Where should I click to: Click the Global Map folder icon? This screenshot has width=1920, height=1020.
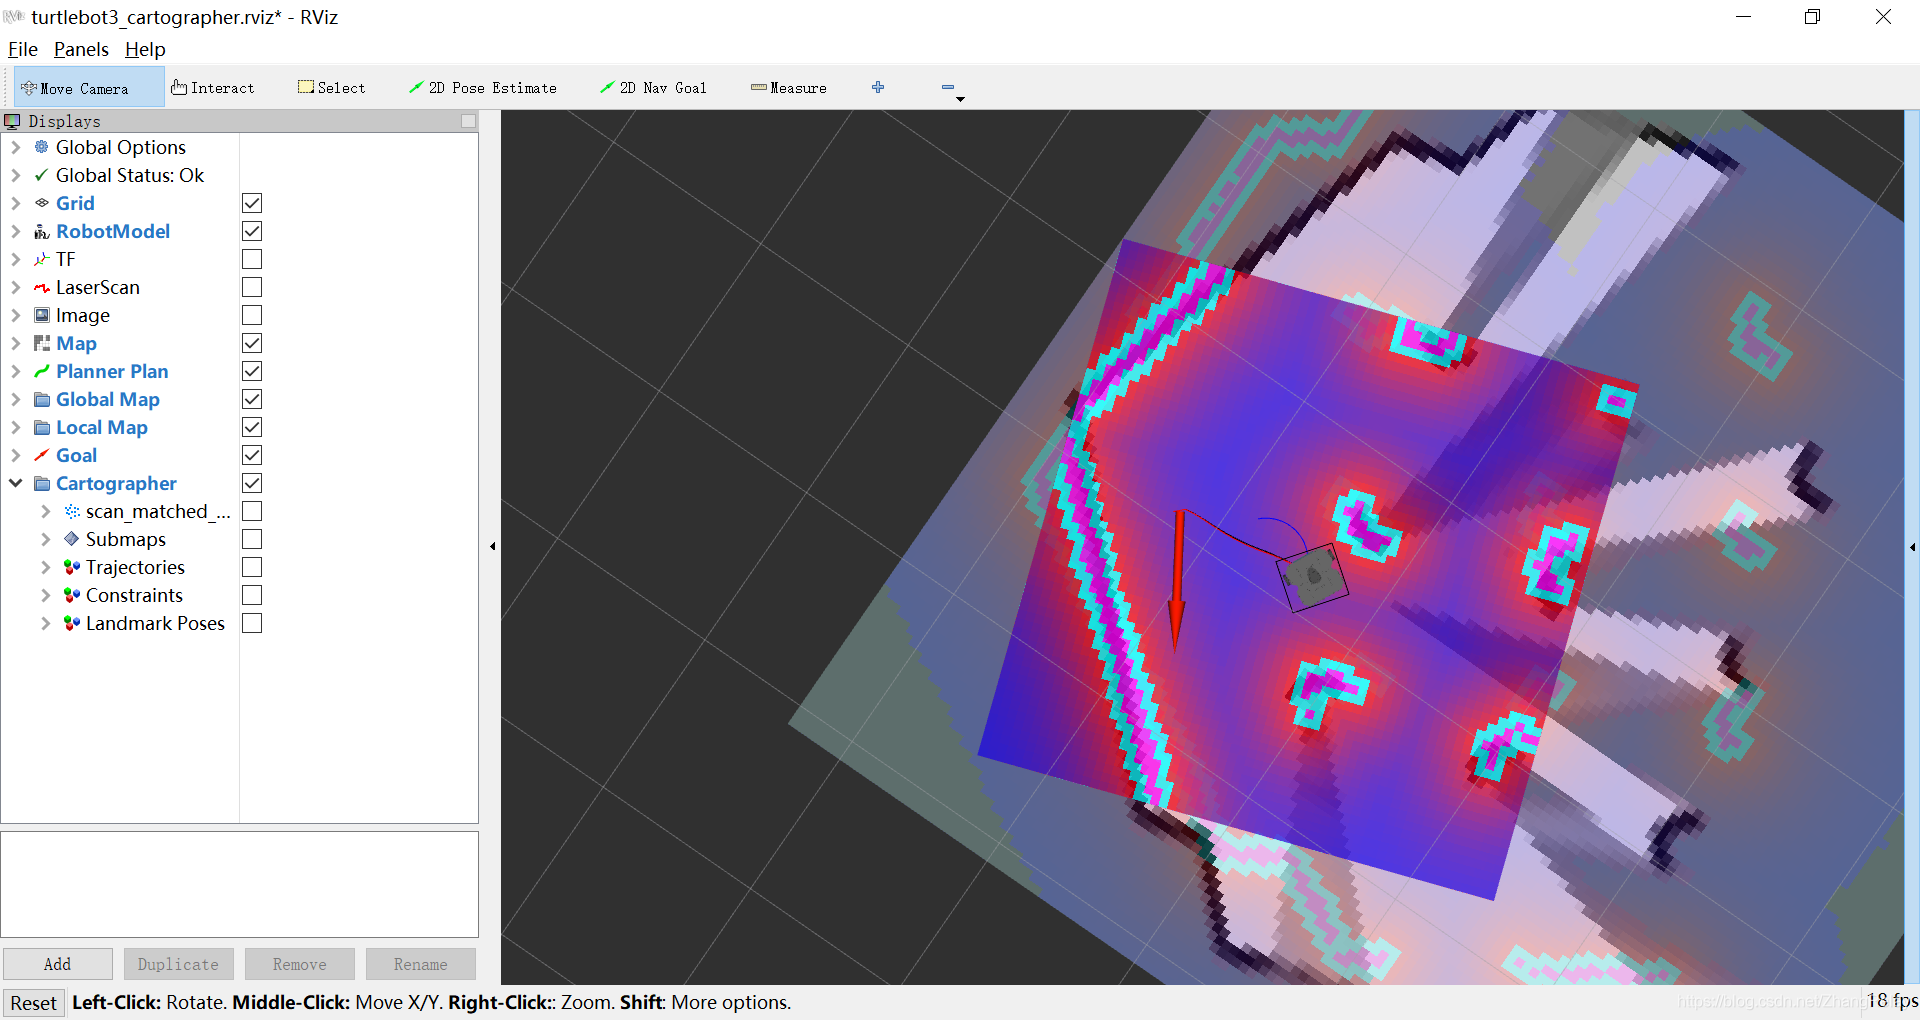tap(42, 399)
